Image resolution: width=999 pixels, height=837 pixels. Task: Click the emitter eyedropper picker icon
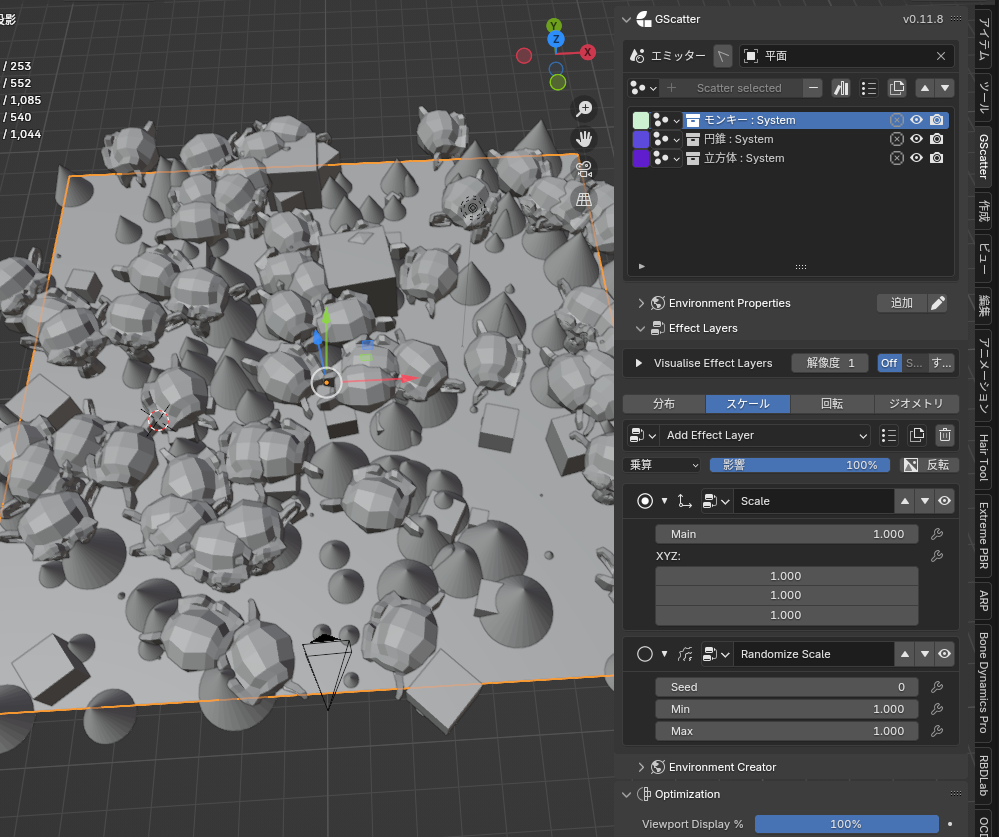click(x=722, y=56)
